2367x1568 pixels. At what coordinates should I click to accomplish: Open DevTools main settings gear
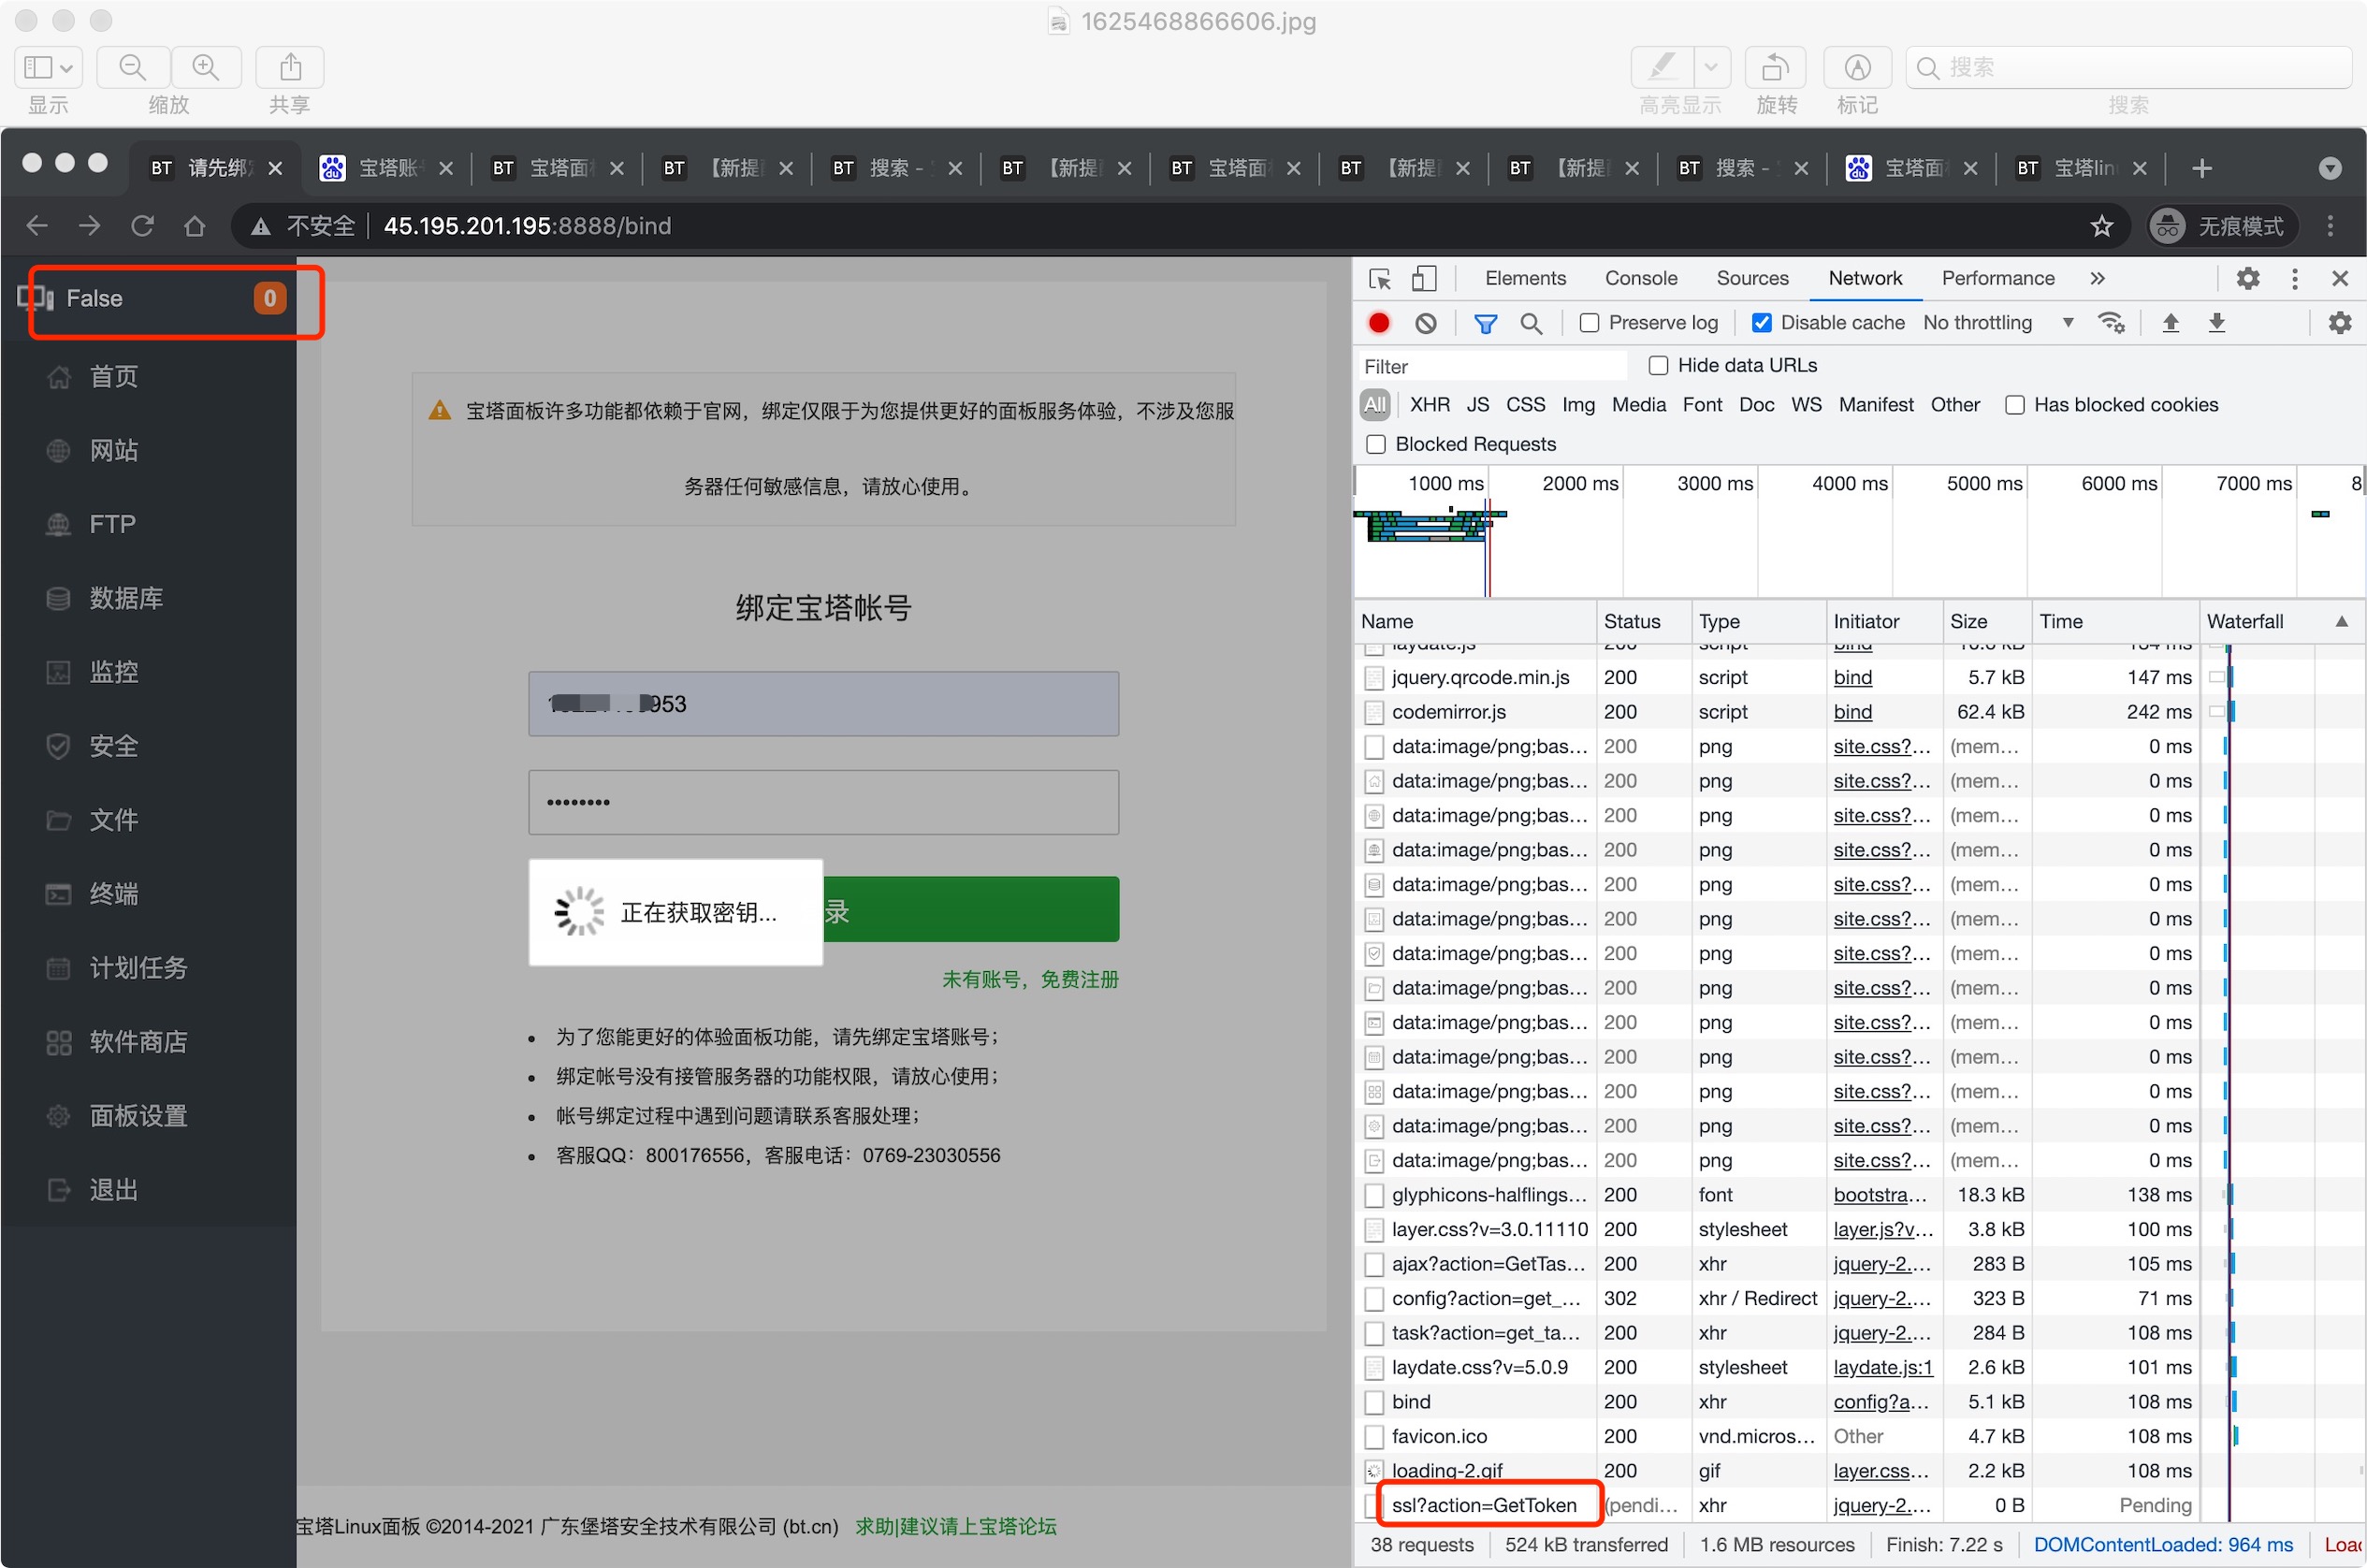2248,279
